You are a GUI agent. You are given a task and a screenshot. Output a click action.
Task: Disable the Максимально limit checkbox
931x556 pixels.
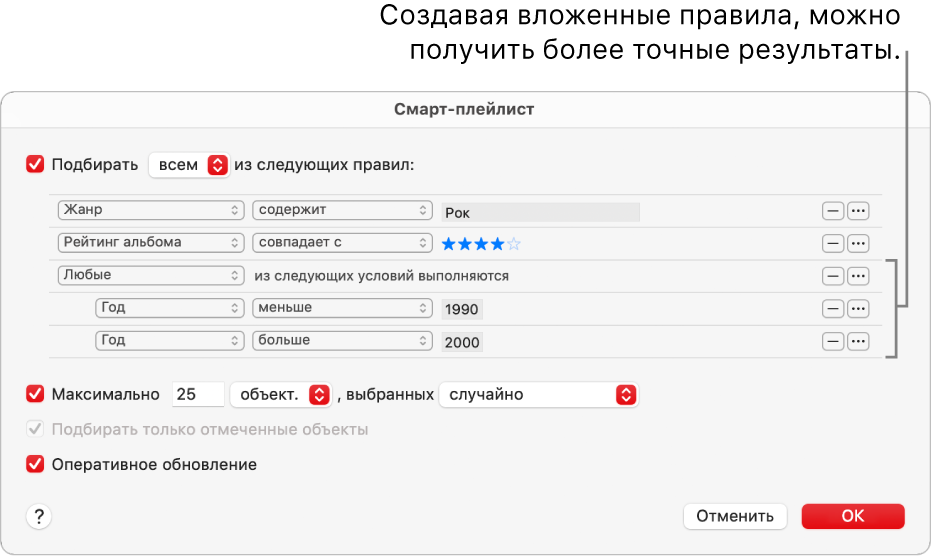[36, 394]
